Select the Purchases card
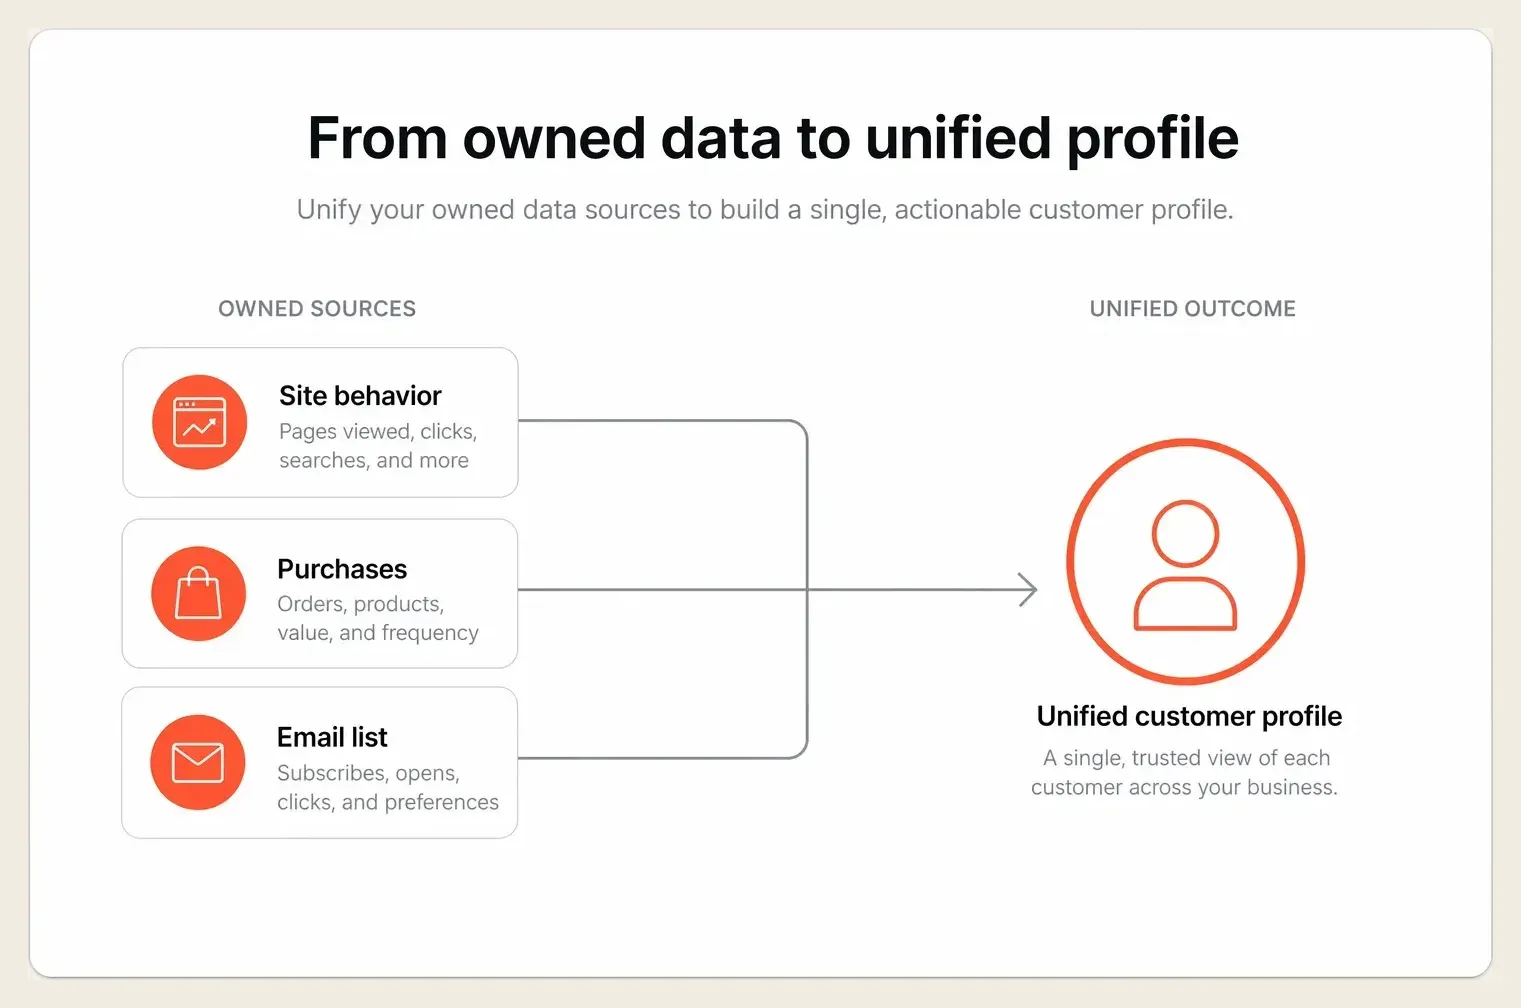Viewport: 1521px width, 1008px height. coord(320,593)
